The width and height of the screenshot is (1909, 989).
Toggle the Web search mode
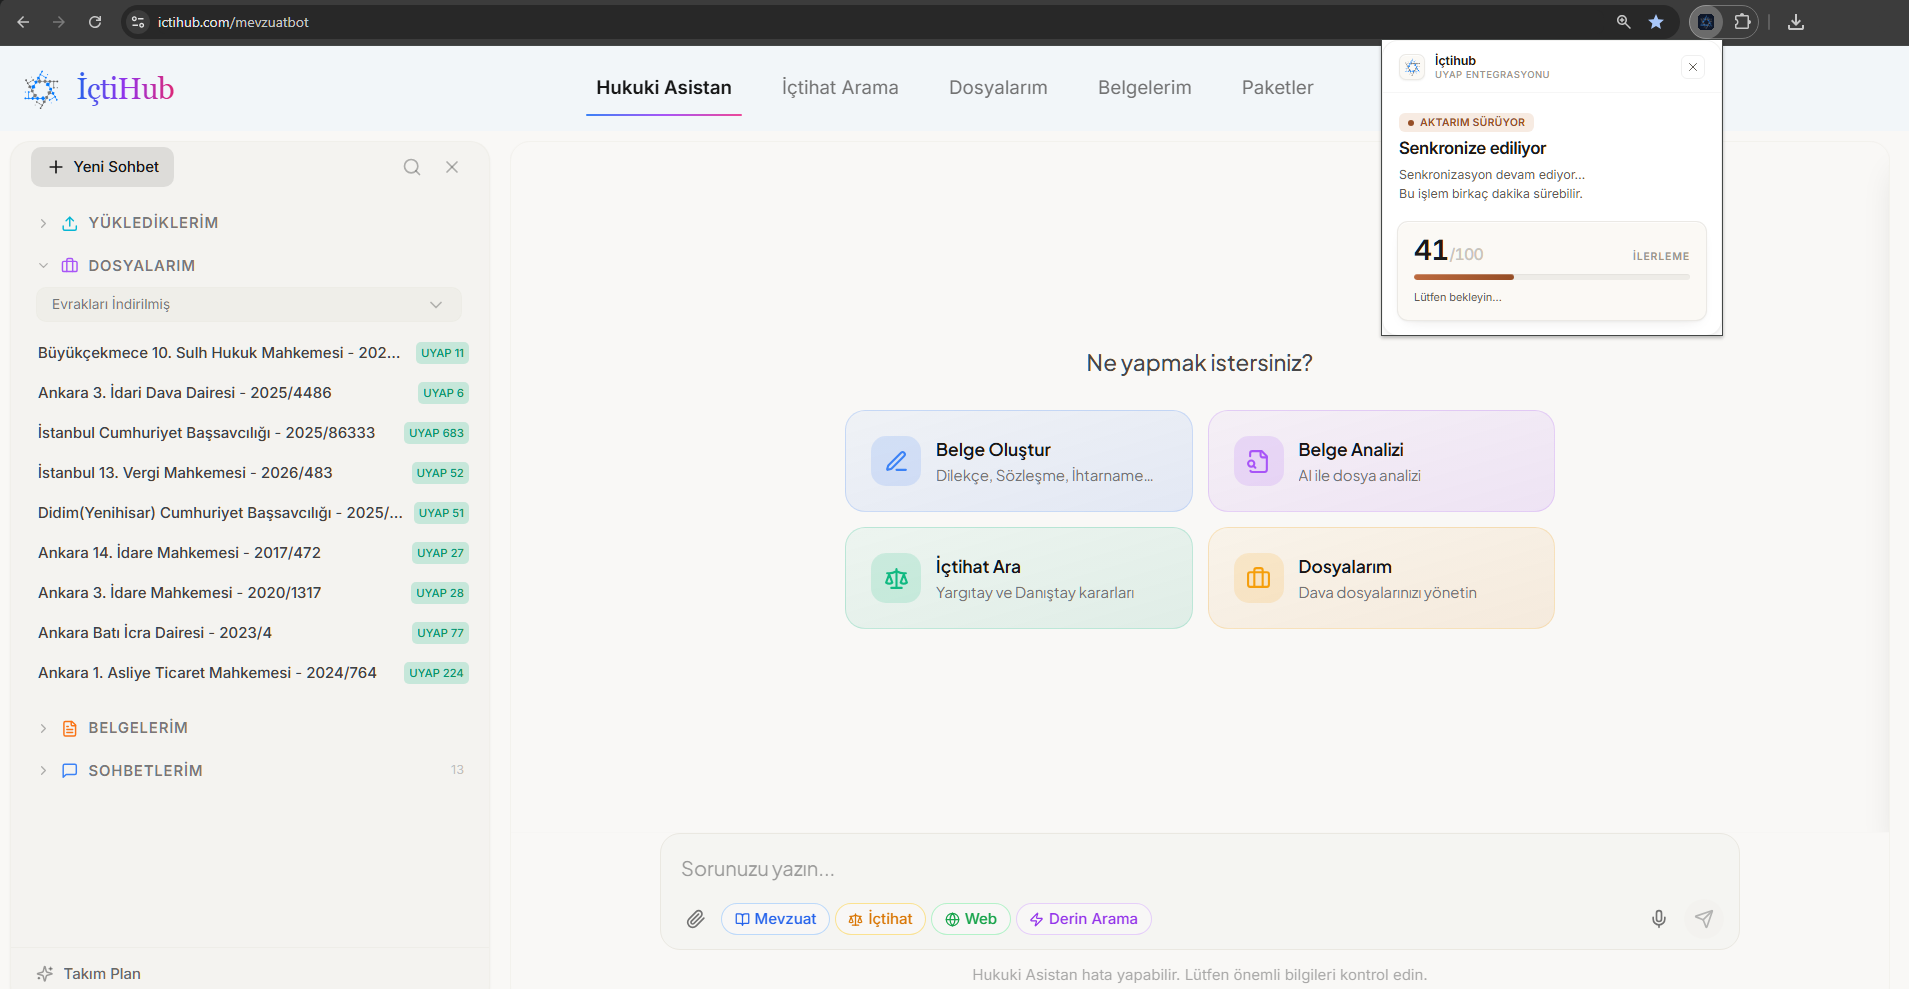click(x=971, y=919)
